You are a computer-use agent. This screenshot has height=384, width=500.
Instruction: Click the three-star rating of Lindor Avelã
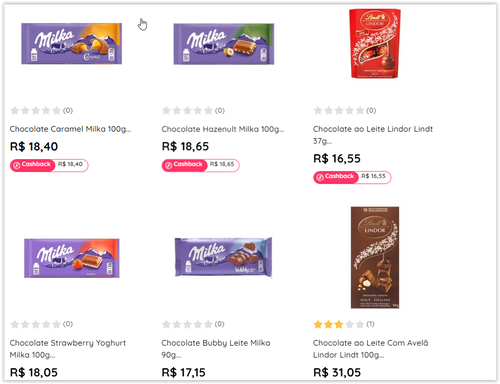pos(339,324)
